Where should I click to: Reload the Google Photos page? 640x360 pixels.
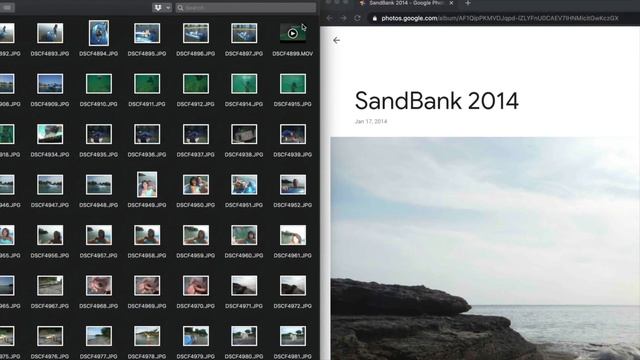click(x=357, y=18)
